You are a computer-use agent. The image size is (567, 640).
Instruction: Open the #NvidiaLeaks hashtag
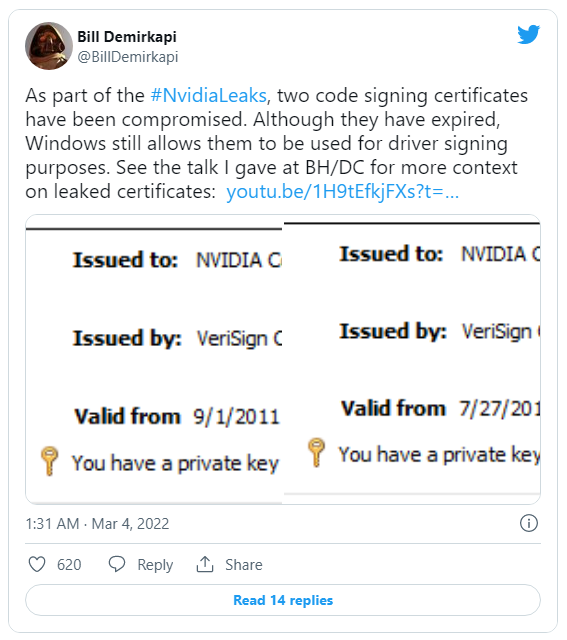[209, 96]
